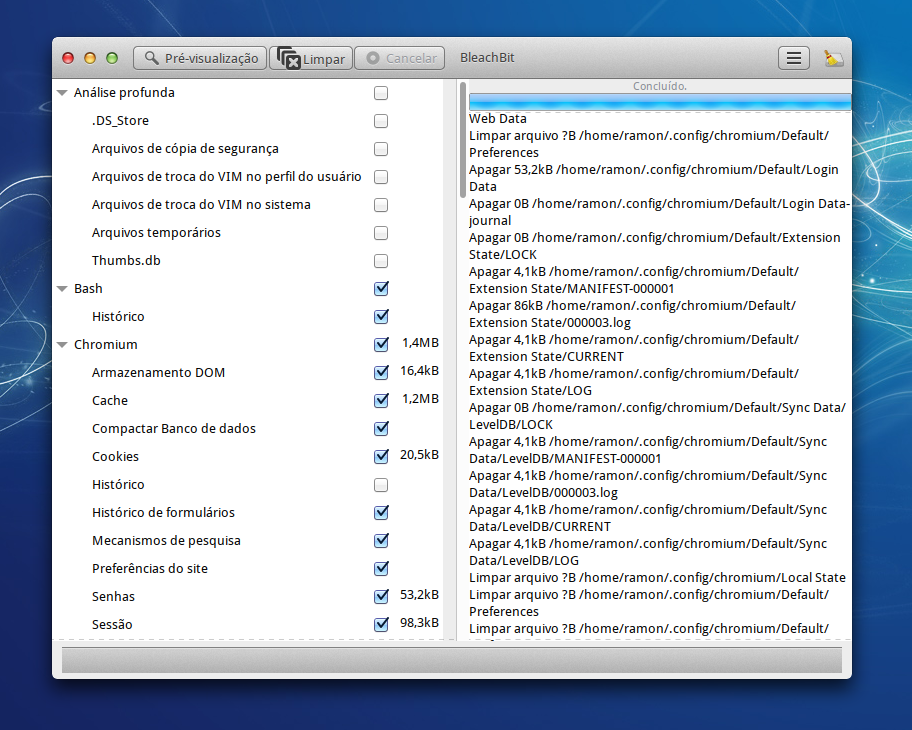Click the stop icon on Cancelar

(x=373, y=58)
